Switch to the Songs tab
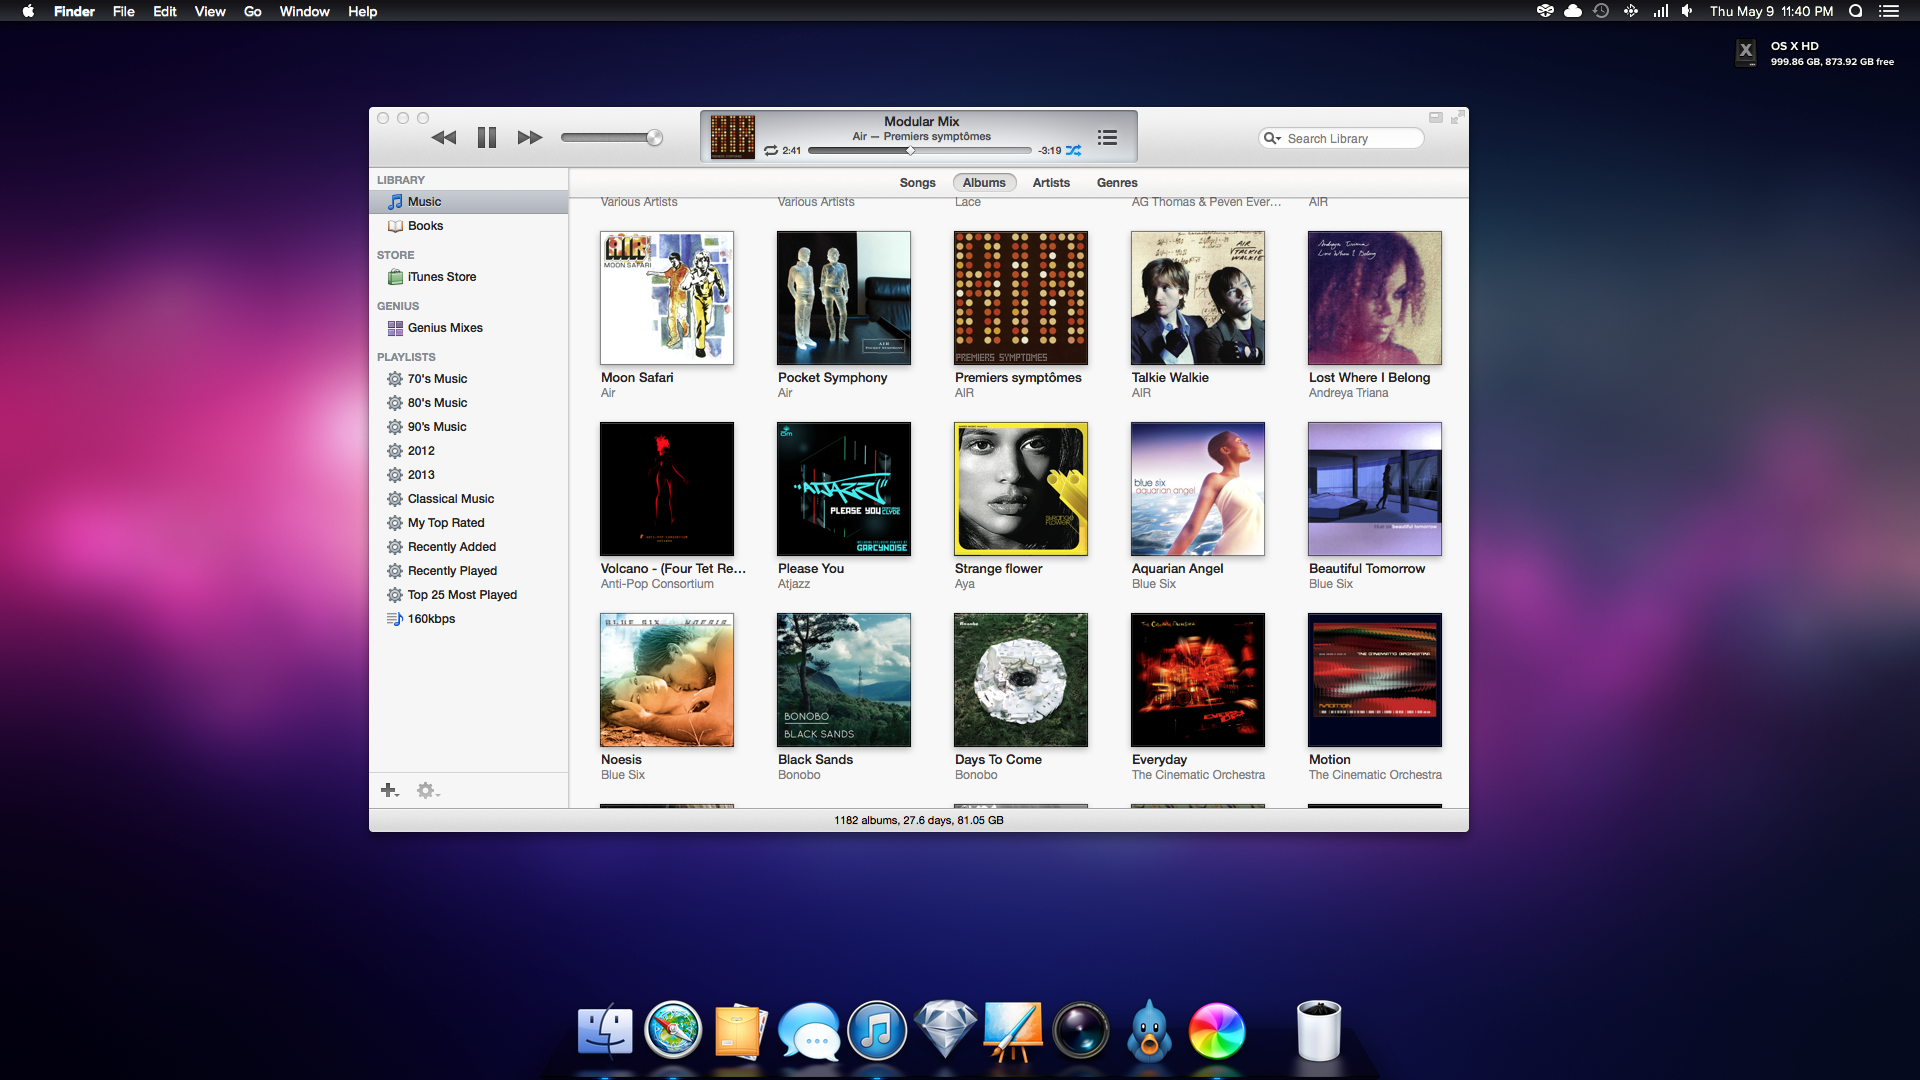Viewport: 1920px width, 1080px height. [x=917, y=183]
